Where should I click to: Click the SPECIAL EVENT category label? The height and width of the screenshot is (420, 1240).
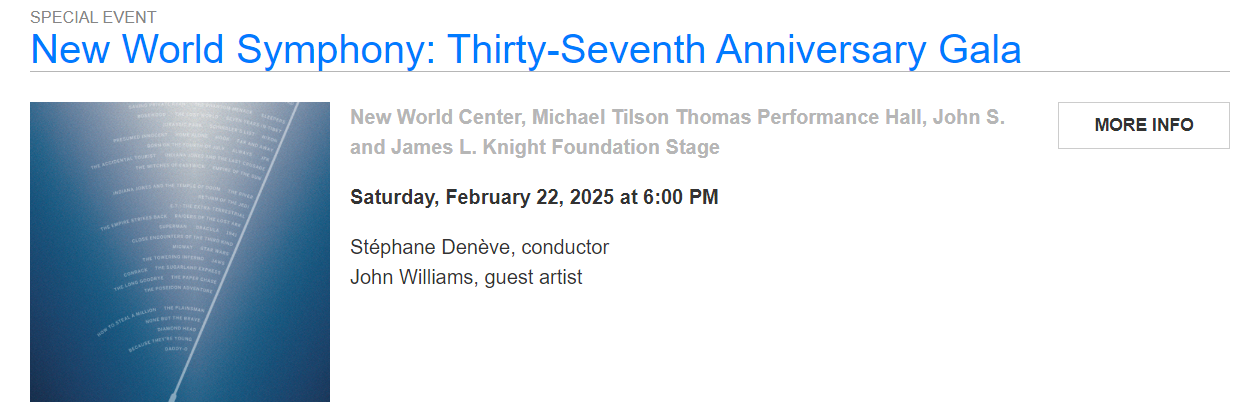93,17
